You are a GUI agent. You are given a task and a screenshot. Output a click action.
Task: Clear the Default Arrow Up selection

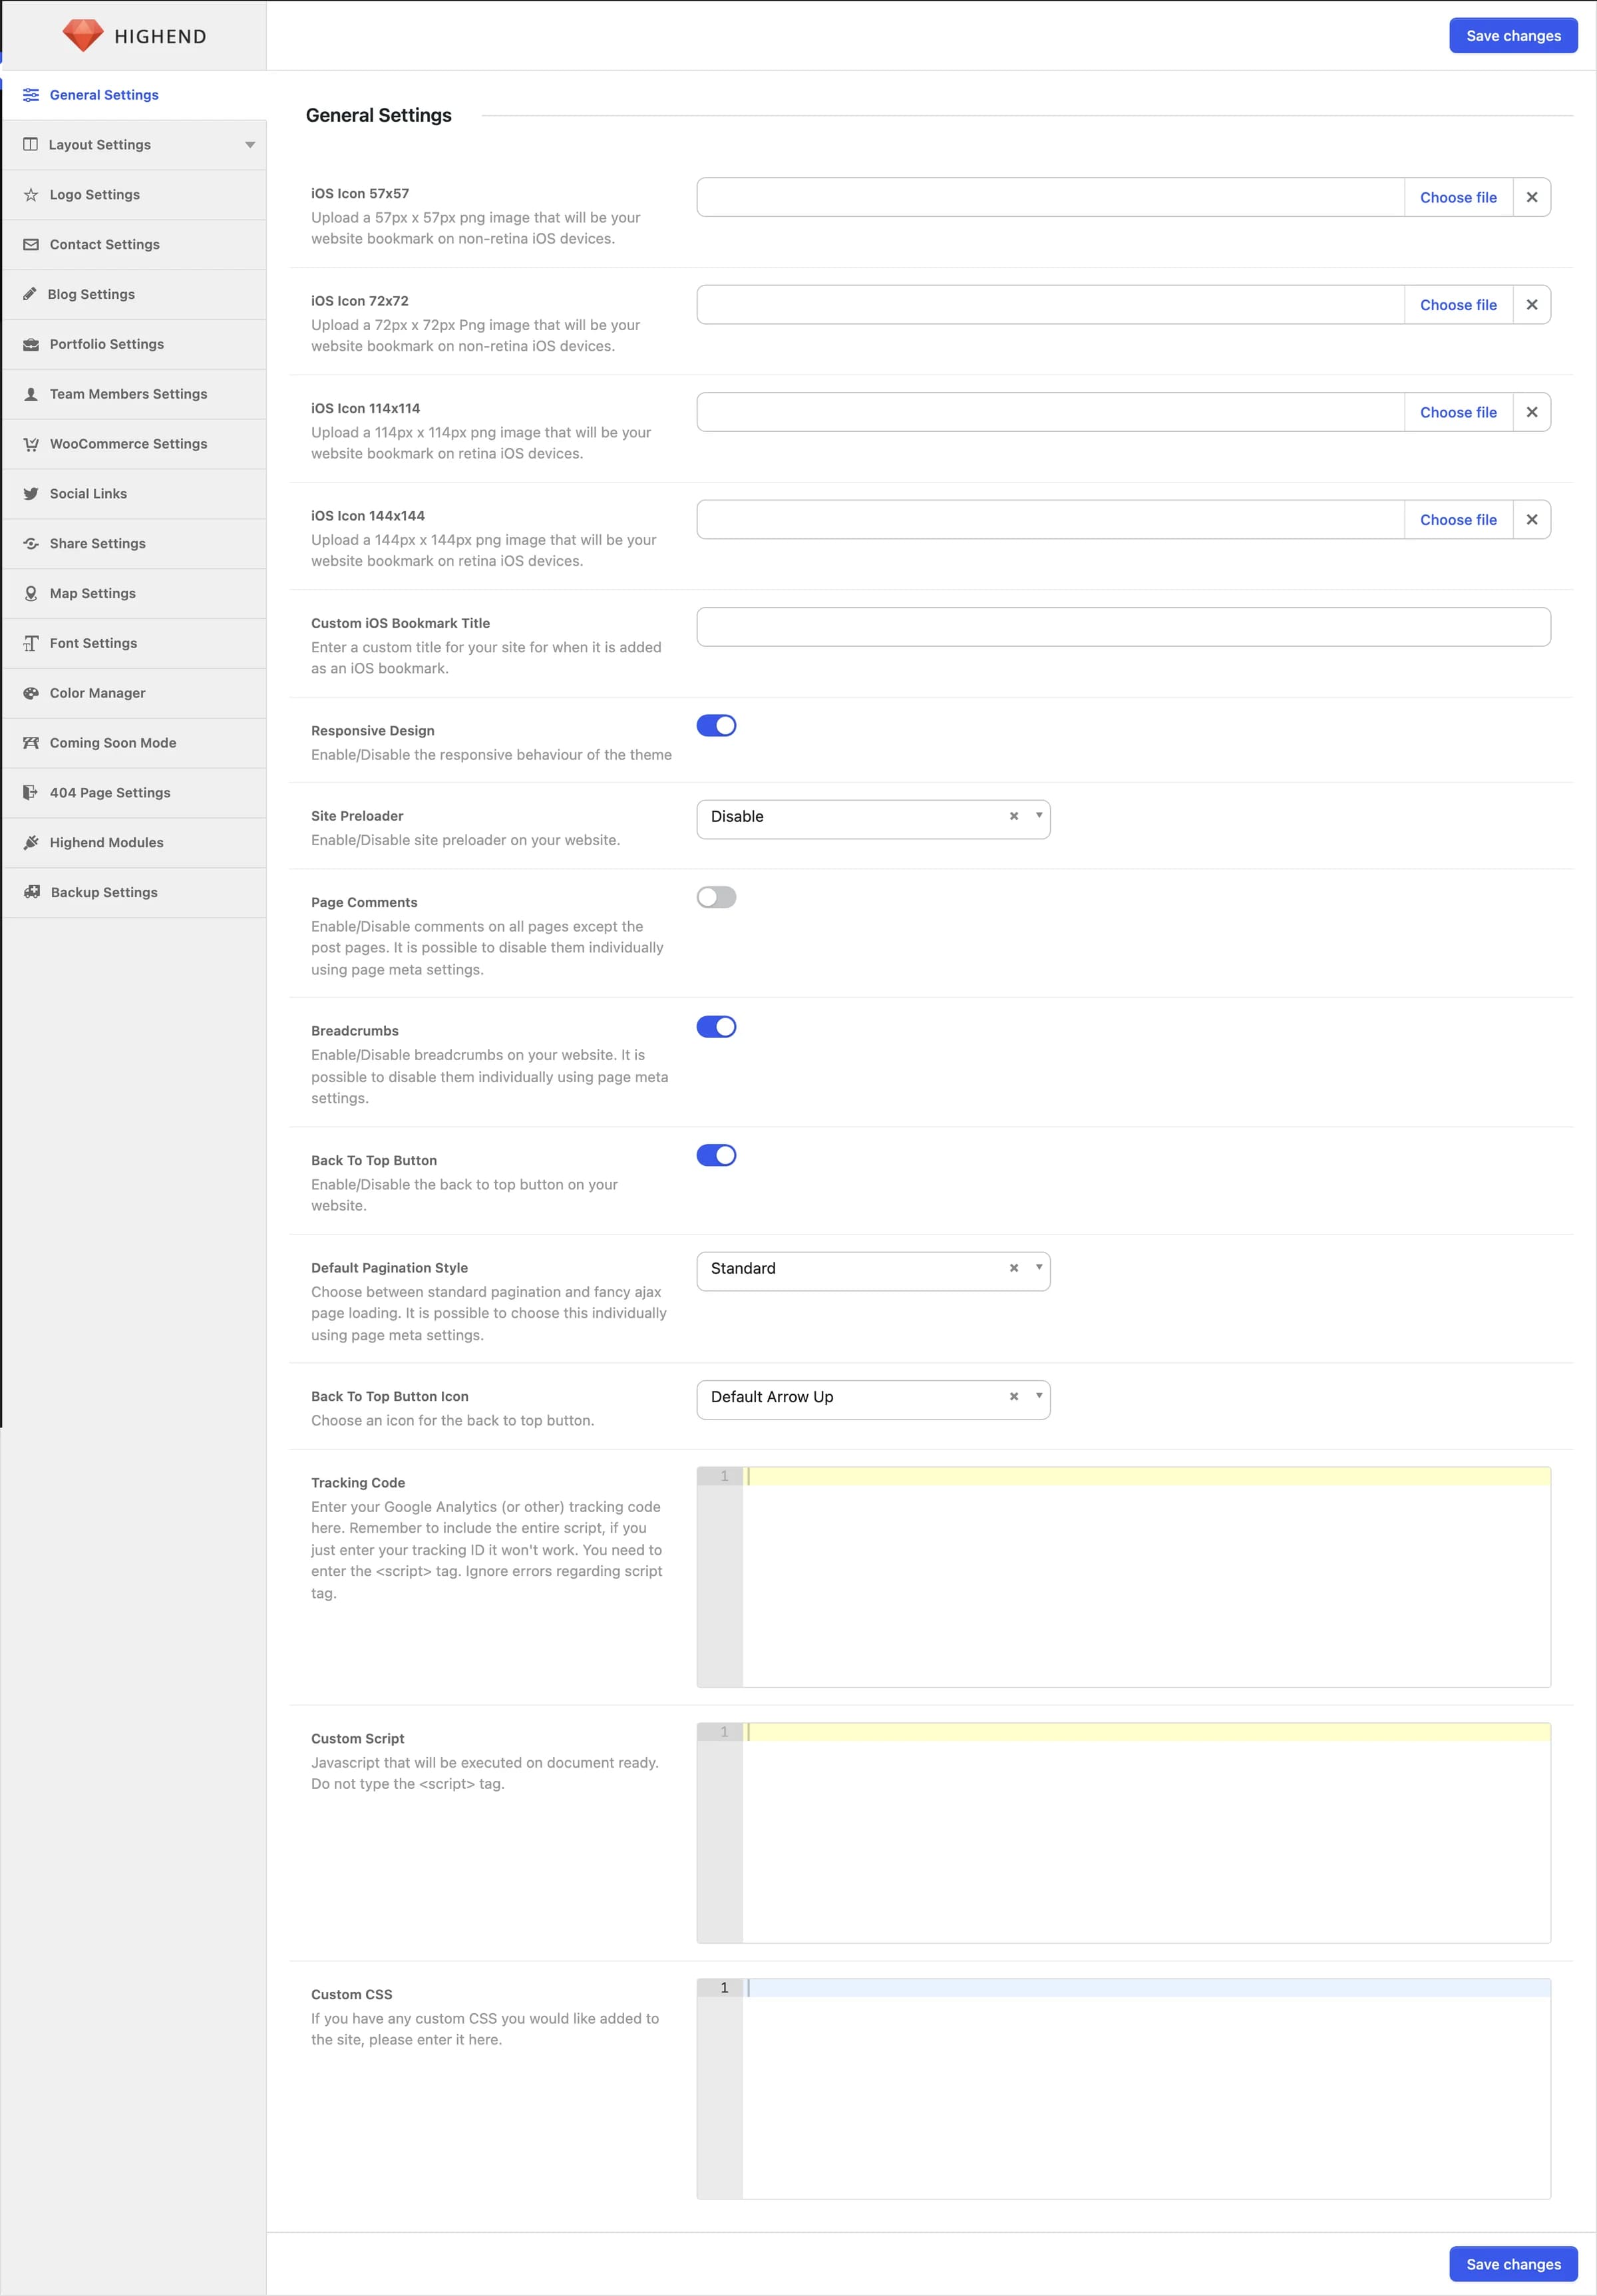[x=1014, y=1396]
